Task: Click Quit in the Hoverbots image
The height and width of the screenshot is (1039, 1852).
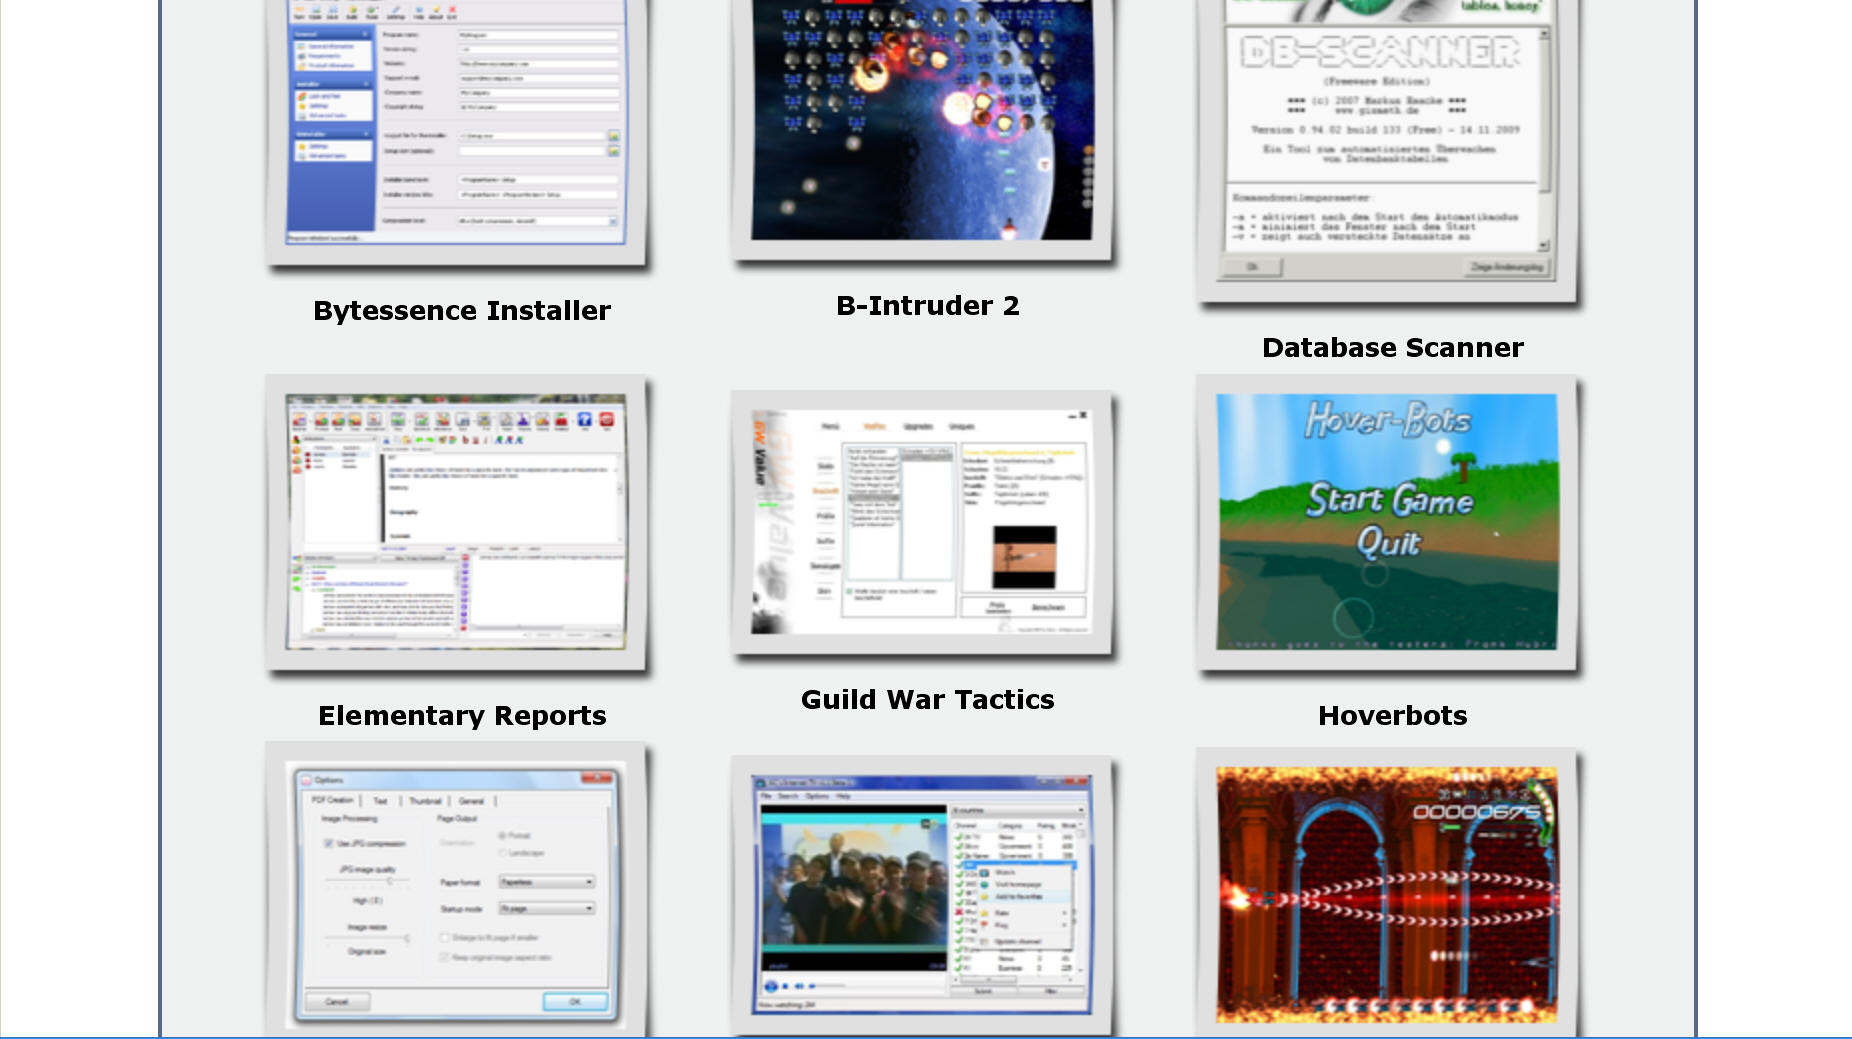Action: 1388,543
